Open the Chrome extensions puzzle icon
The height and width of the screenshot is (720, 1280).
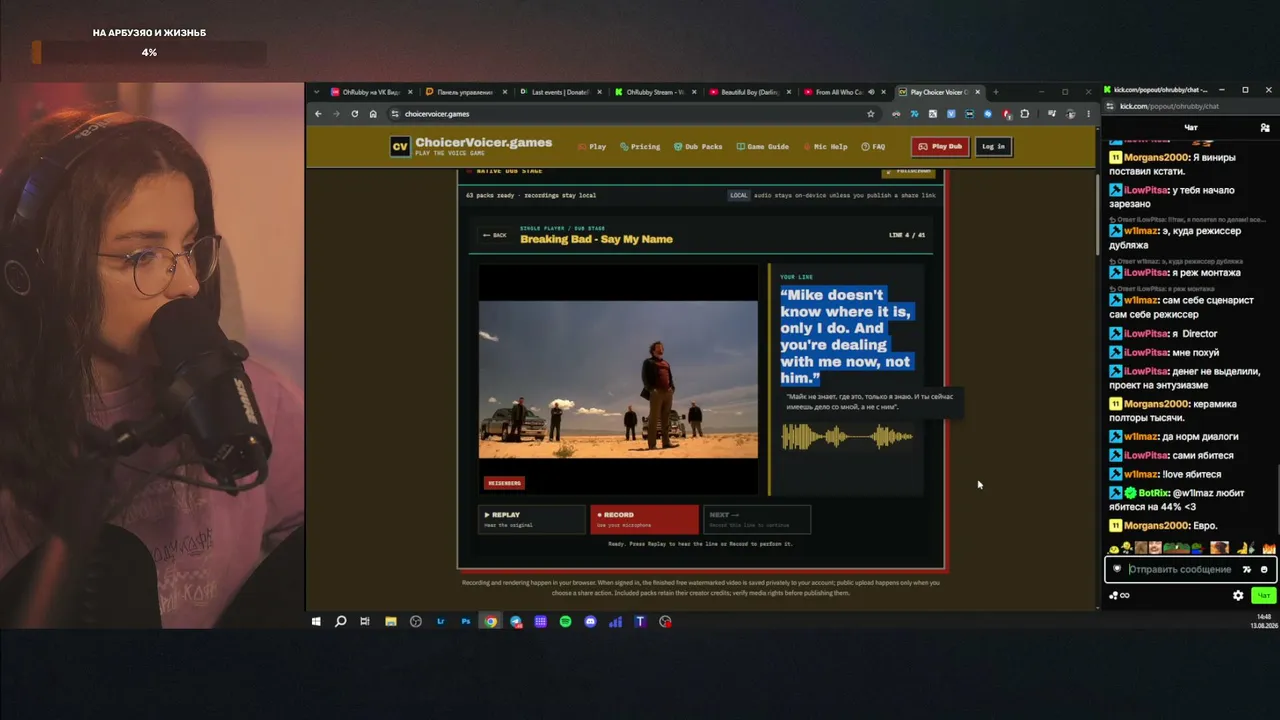[1024, 114]
